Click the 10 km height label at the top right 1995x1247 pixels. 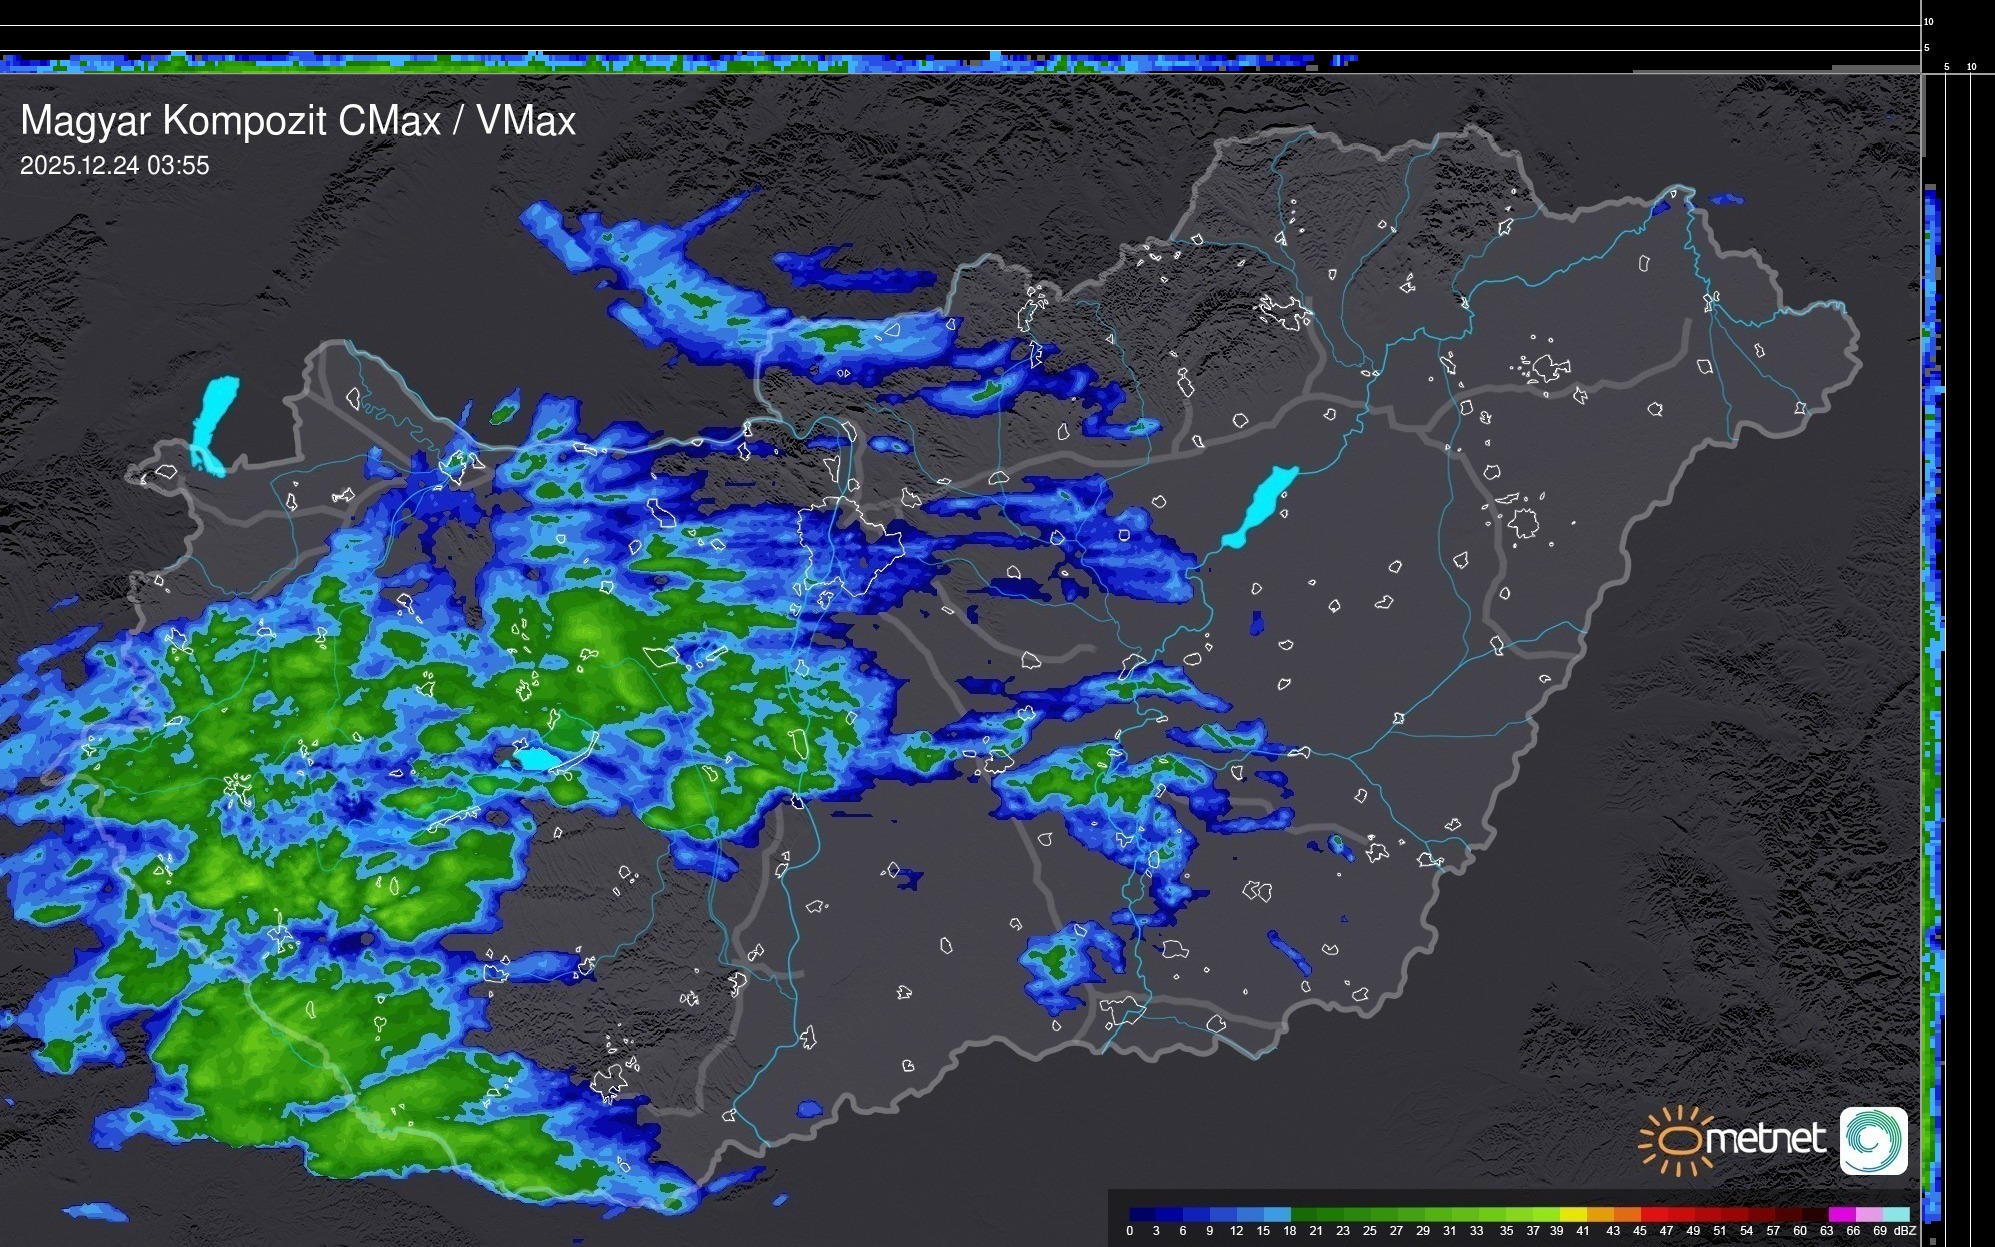1929,21
